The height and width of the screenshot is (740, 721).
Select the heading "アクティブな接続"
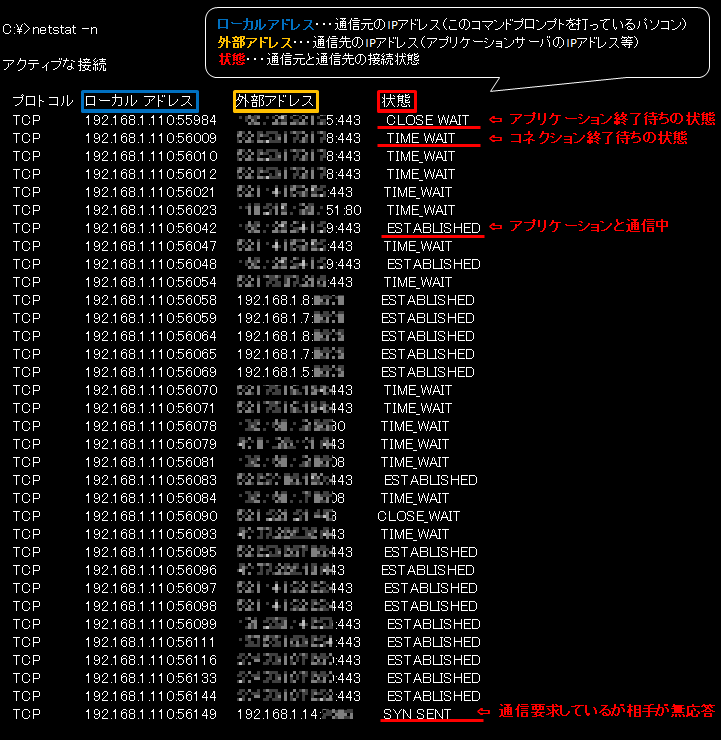54,65
